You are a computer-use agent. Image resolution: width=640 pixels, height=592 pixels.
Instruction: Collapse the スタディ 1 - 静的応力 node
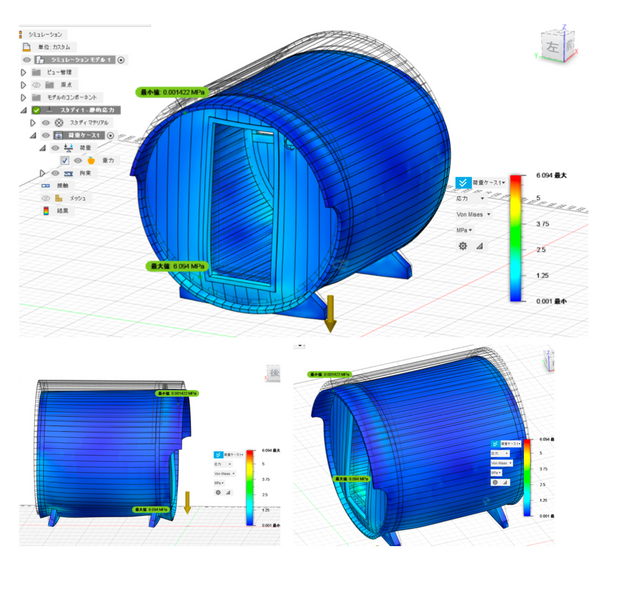pyautogui.click(x=23, y=110)
